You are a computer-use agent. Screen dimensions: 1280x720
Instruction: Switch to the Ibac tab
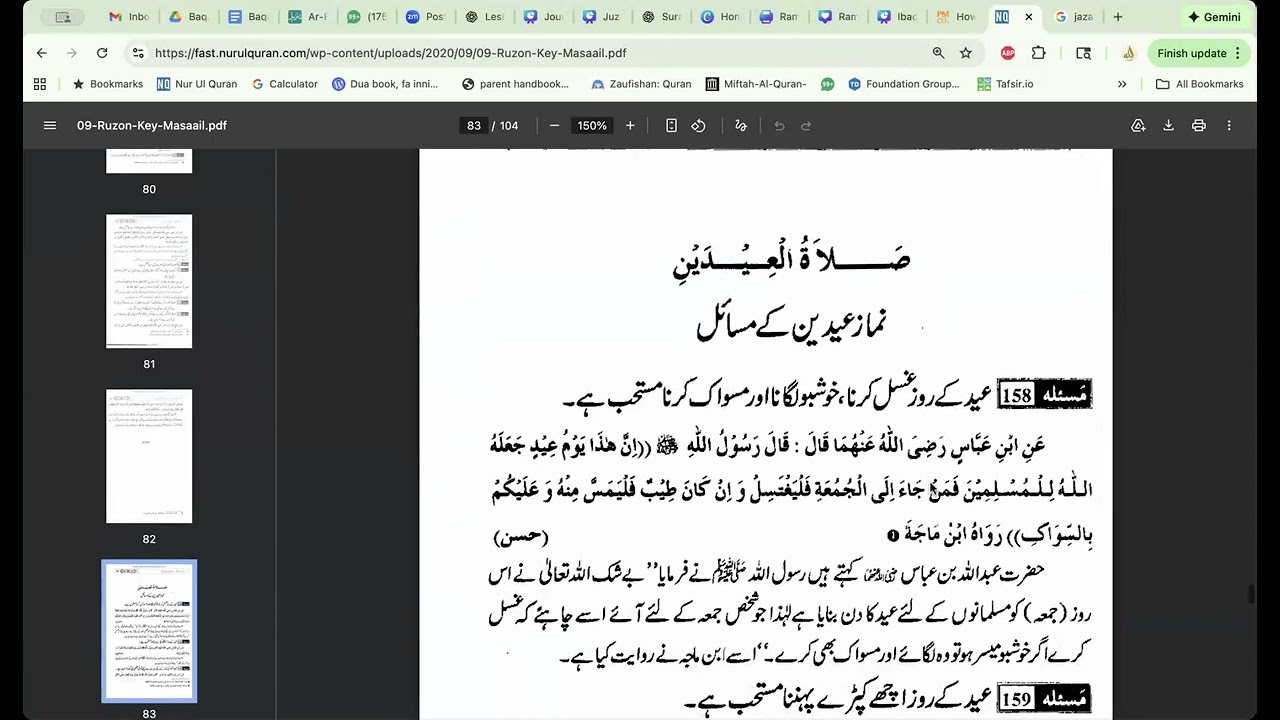899,17
